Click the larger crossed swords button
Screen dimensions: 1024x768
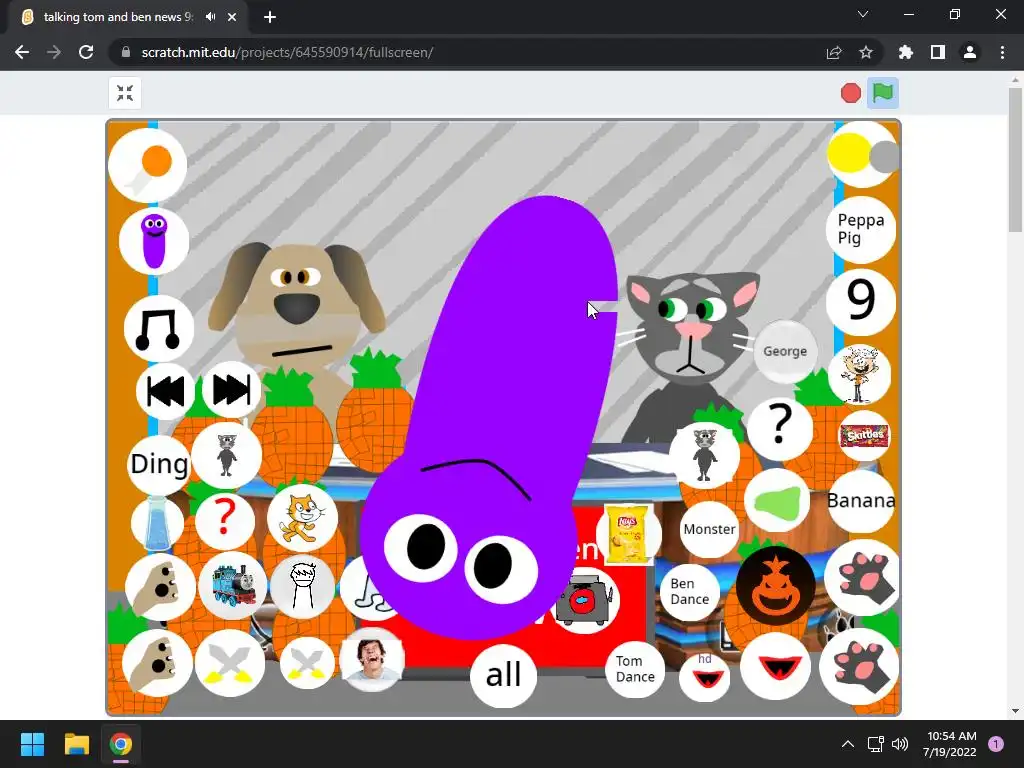coord(230,664)
